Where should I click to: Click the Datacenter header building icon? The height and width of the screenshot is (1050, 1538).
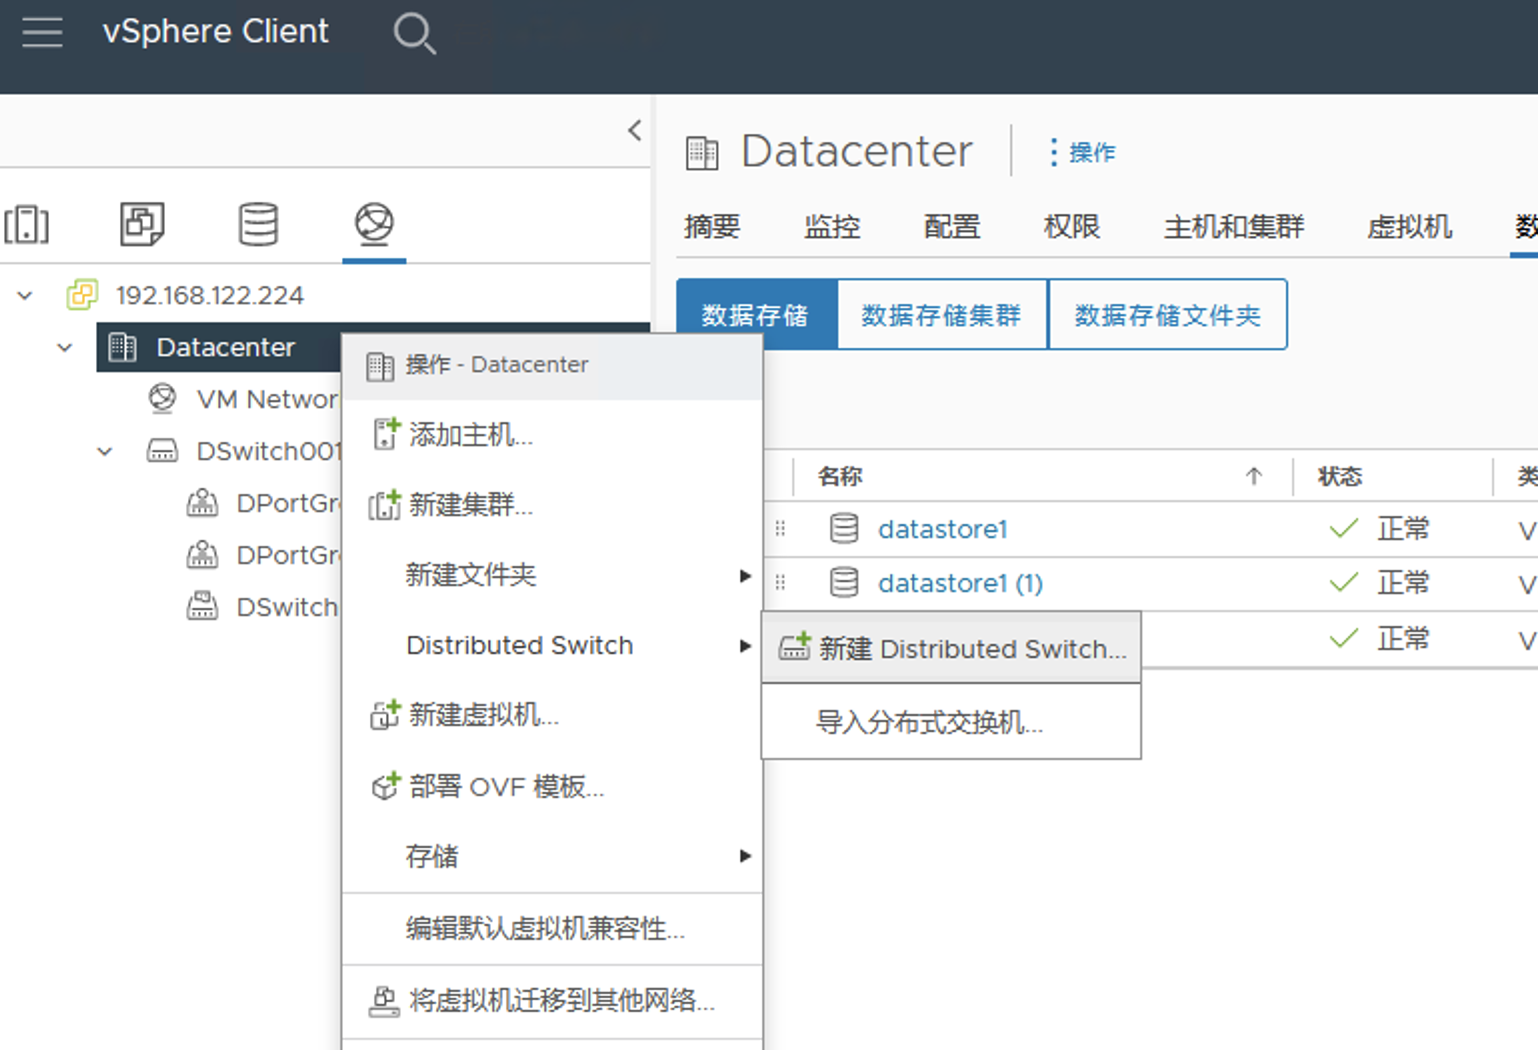point(702,153)
